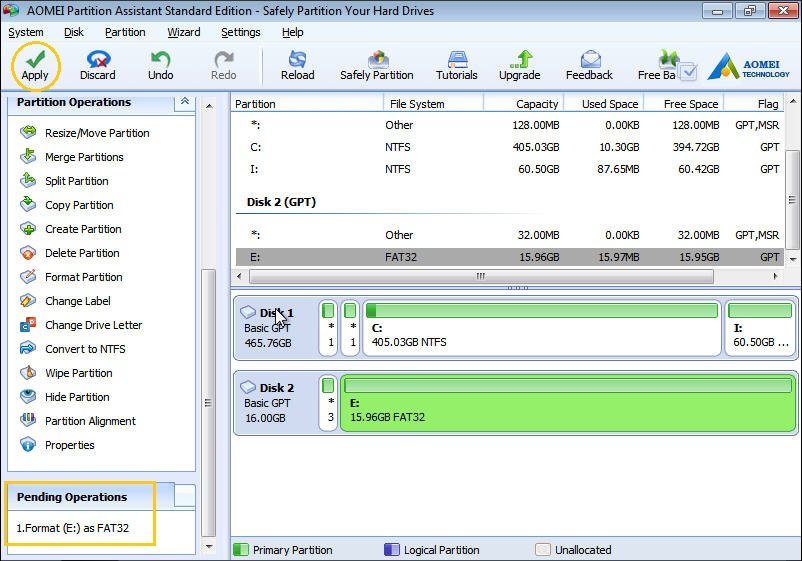This screenshot has height=561, width=802.
Task: Open the Partition menu
Action: [125, 32]
